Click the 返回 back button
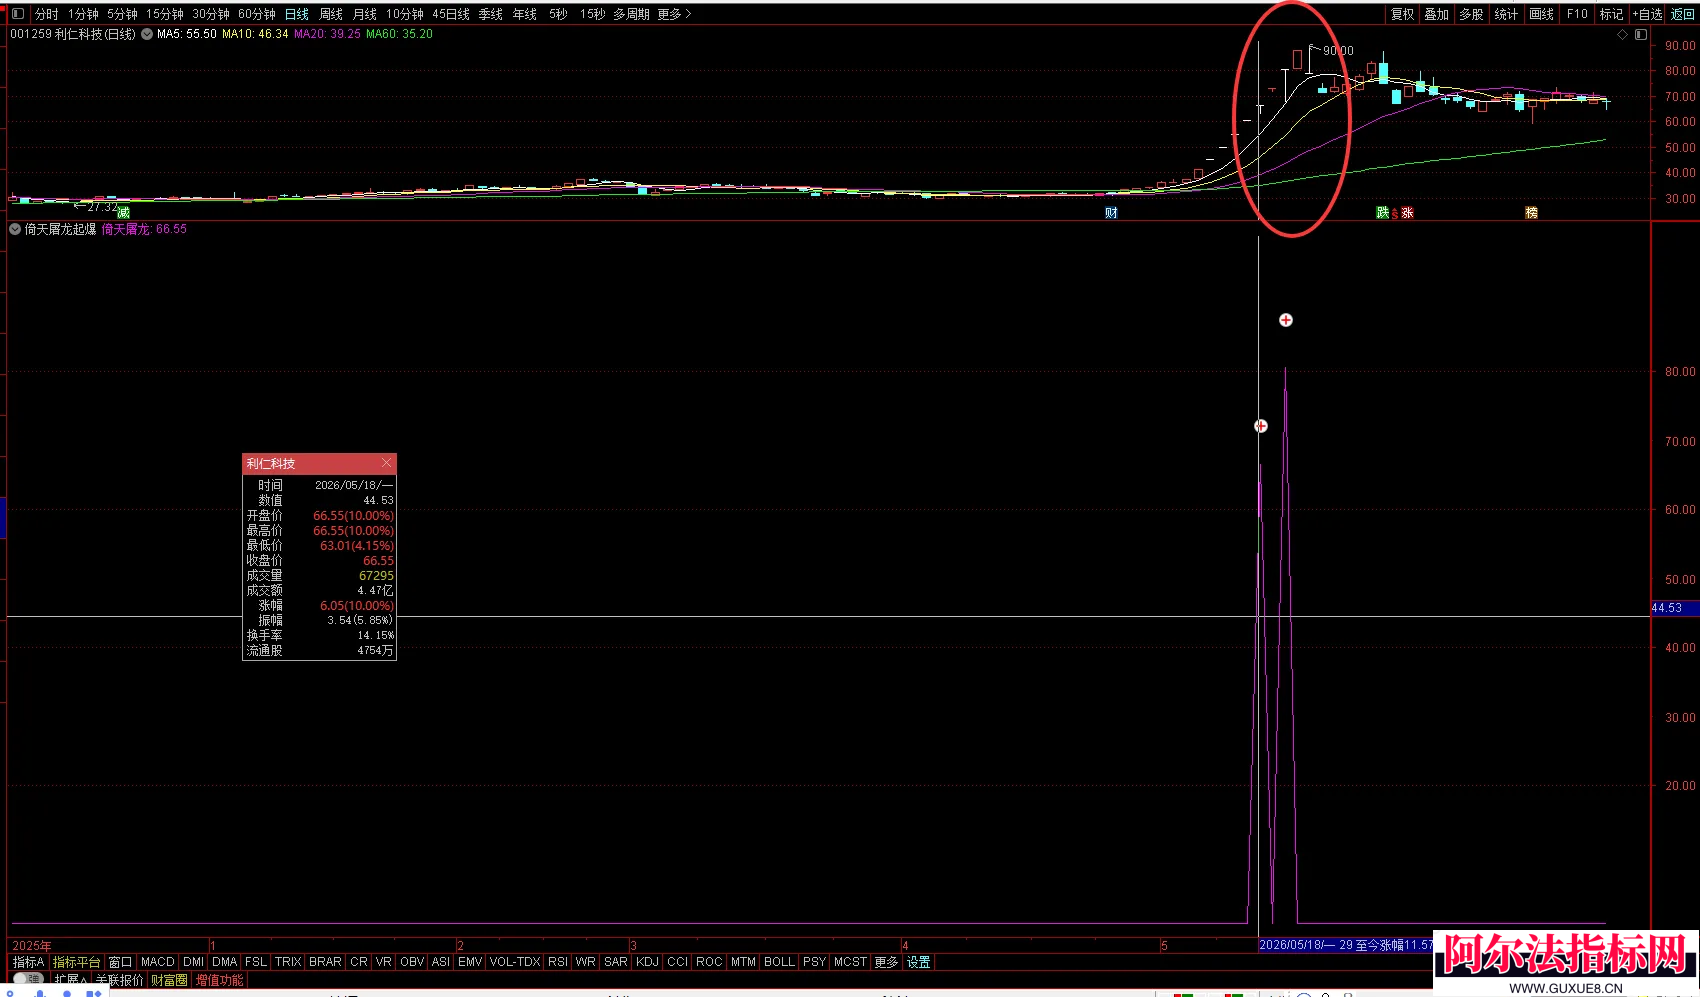This screenshot has width=1700, height=997. click(1683, 14)
